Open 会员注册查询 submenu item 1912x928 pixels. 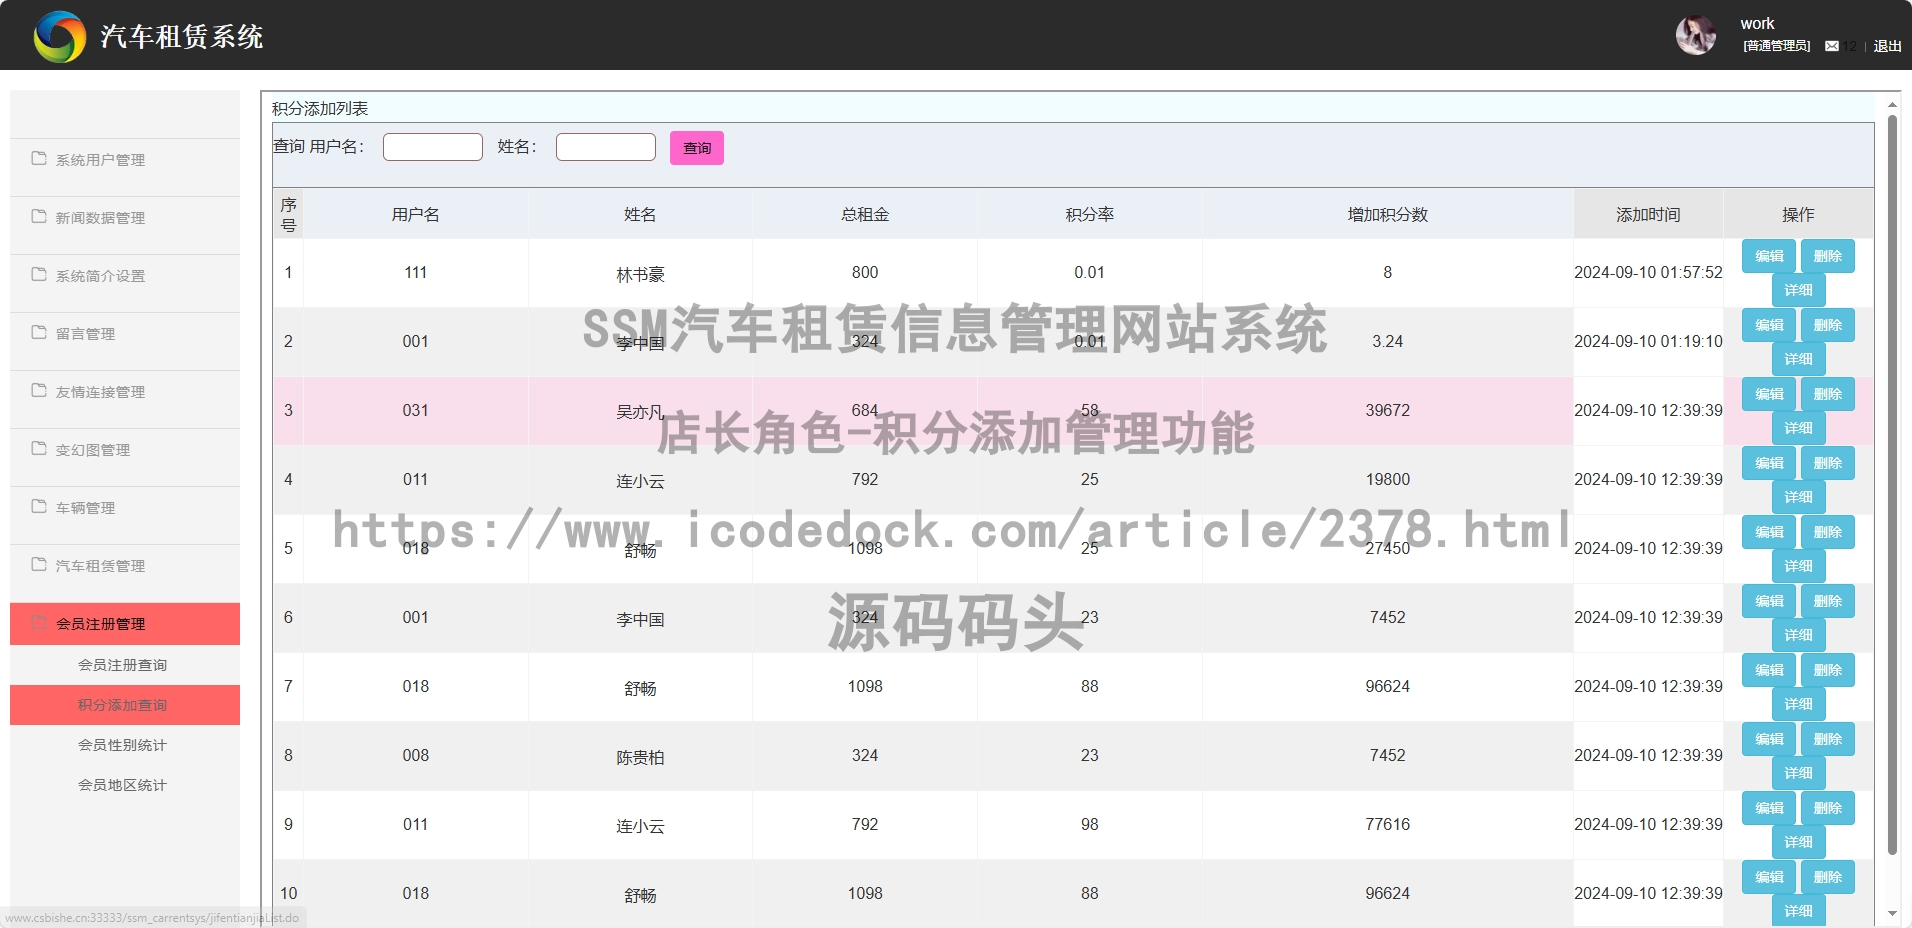[x=125, y=665]
